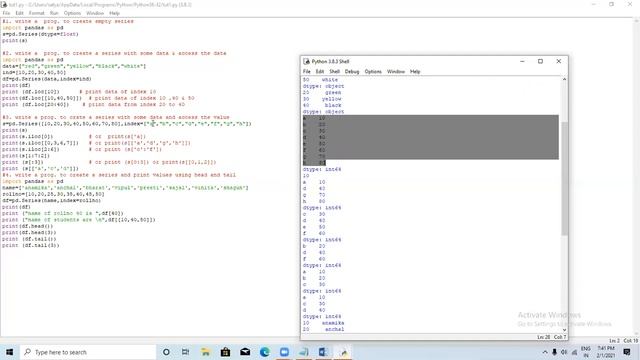This screenshot has width=640, height=360.
Task: Click the shell output line '30 yellow'
Action: point(322,99)
